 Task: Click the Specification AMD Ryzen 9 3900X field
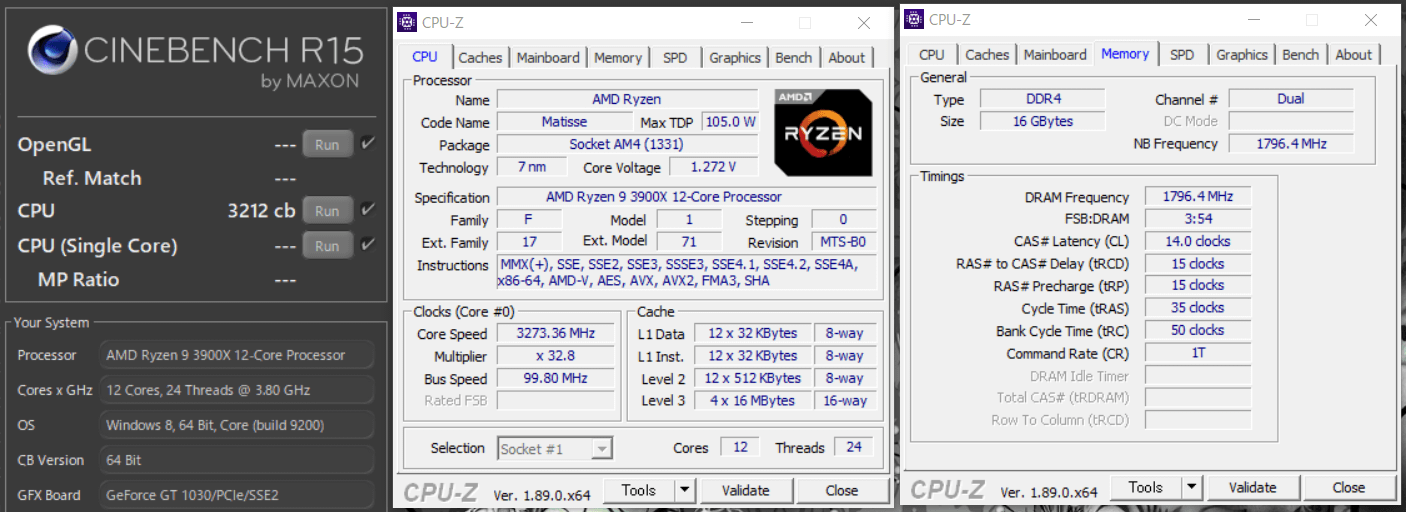(686, 197)
